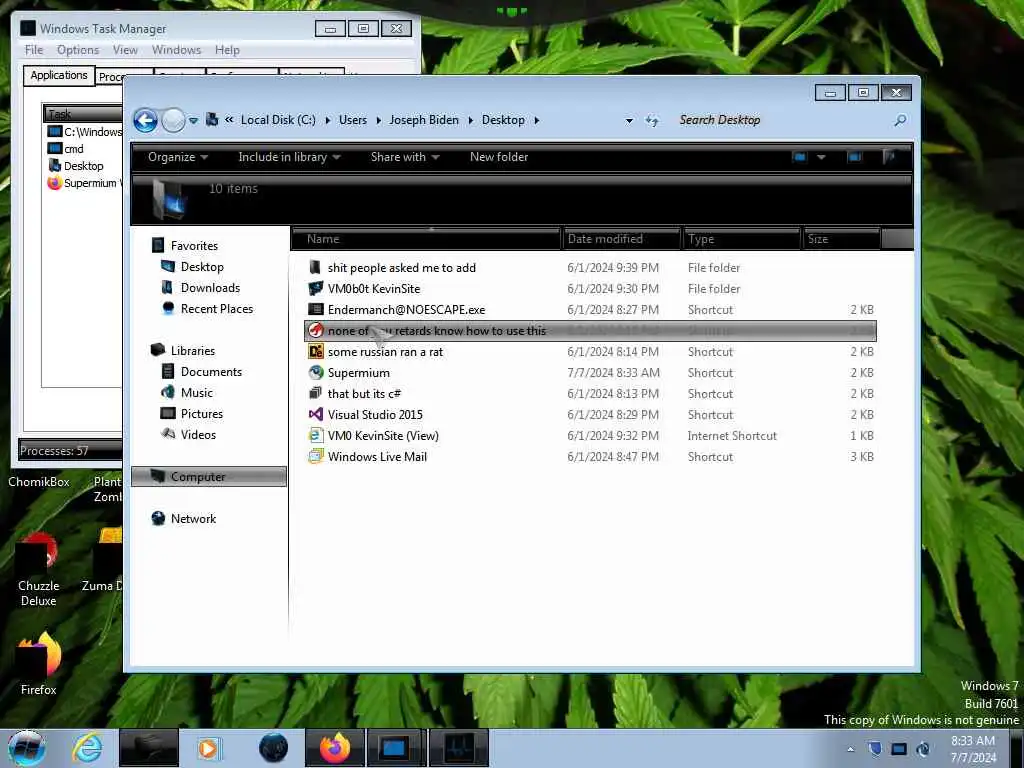Image resolution: width=1024 pixels, height=768 pixels.
Task: Open the address bar history dropdown
Action: (x=629, y=121)
